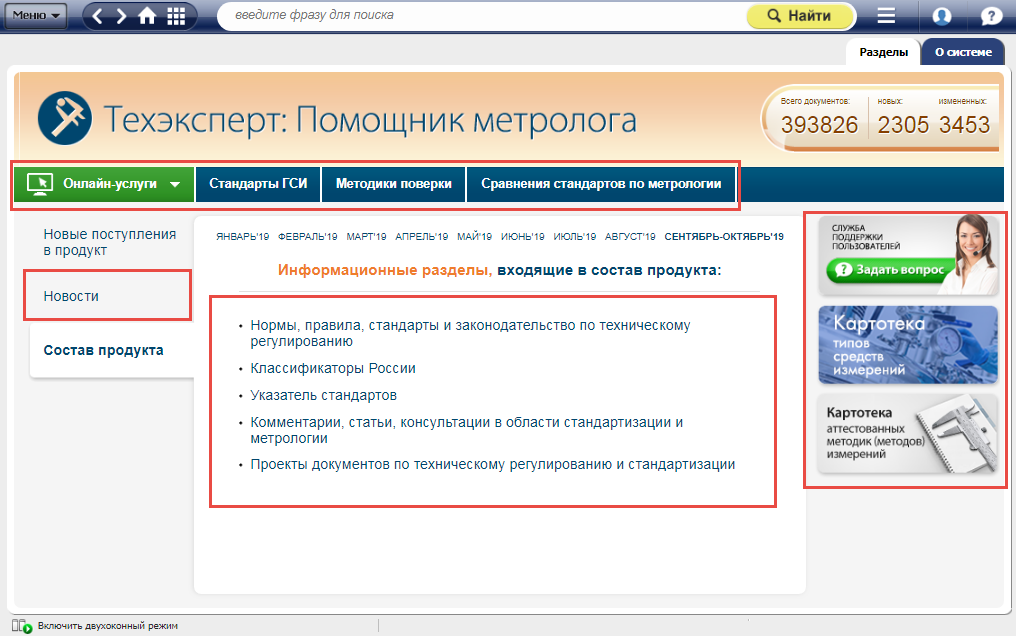
Task: Open the Классификаторы России link
Action: (x=333, y=368)
